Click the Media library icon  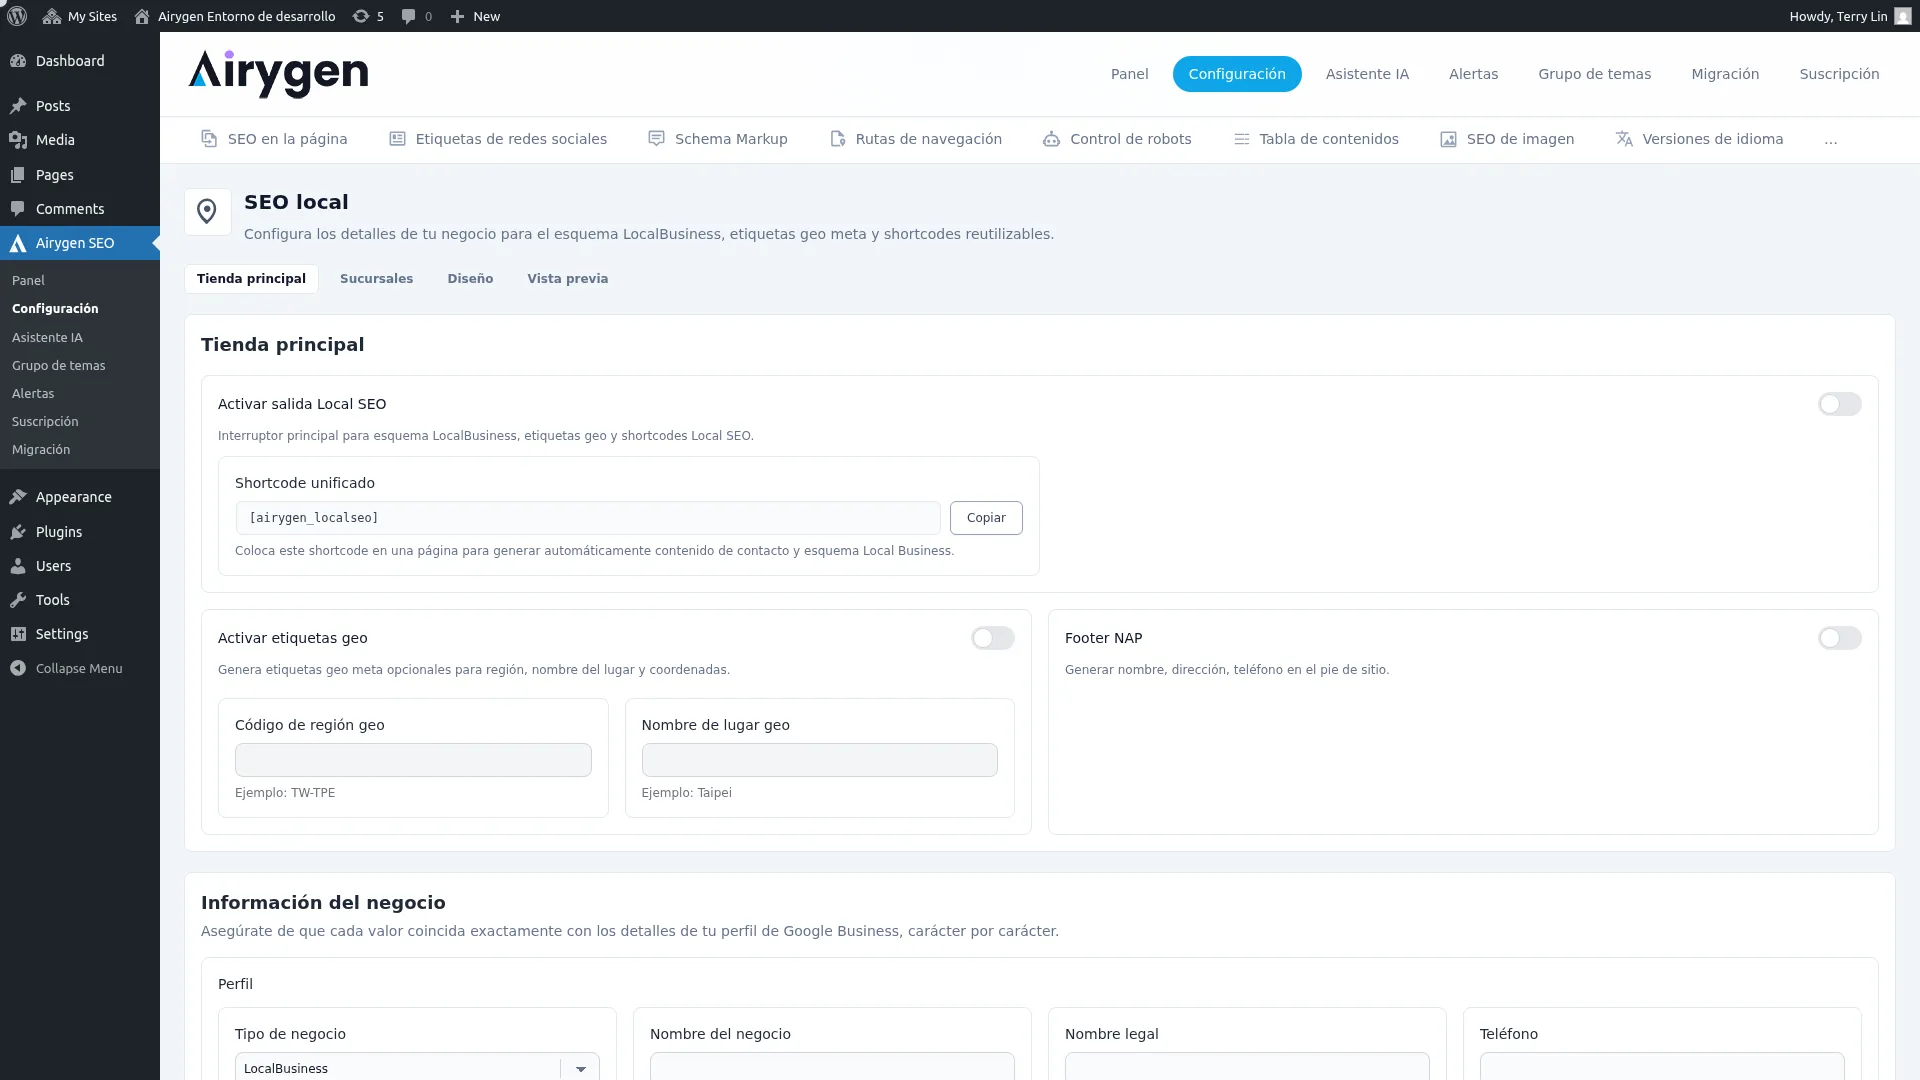(x=18, y=140)
